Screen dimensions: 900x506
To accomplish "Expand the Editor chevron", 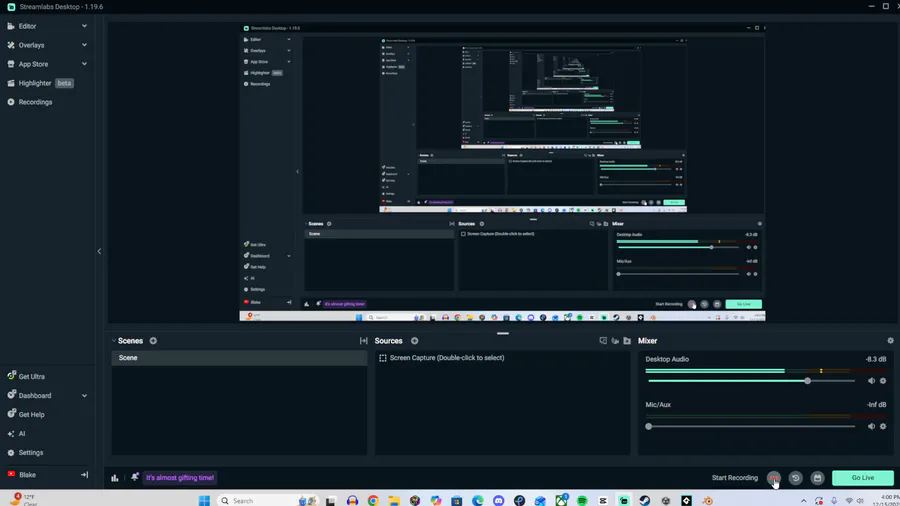I will [x=84, y=26].
